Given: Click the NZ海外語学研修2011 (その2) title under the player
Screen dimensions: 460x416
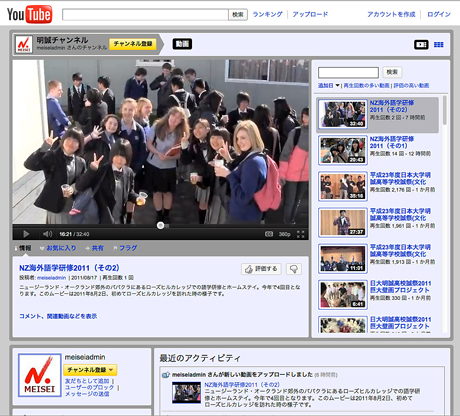Looking at the screenshot, I should coord(69,268).
